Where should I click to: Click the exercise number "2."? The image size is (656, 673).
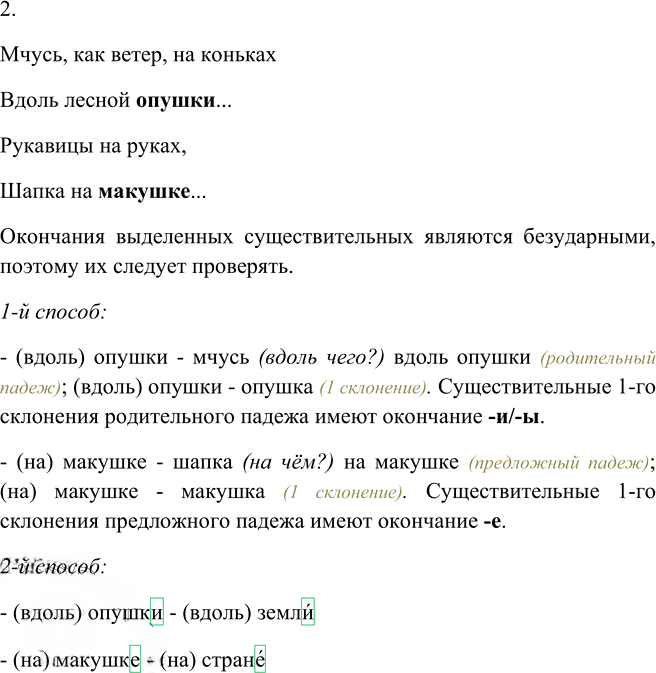pyautogui.click(x=8, y=9)
